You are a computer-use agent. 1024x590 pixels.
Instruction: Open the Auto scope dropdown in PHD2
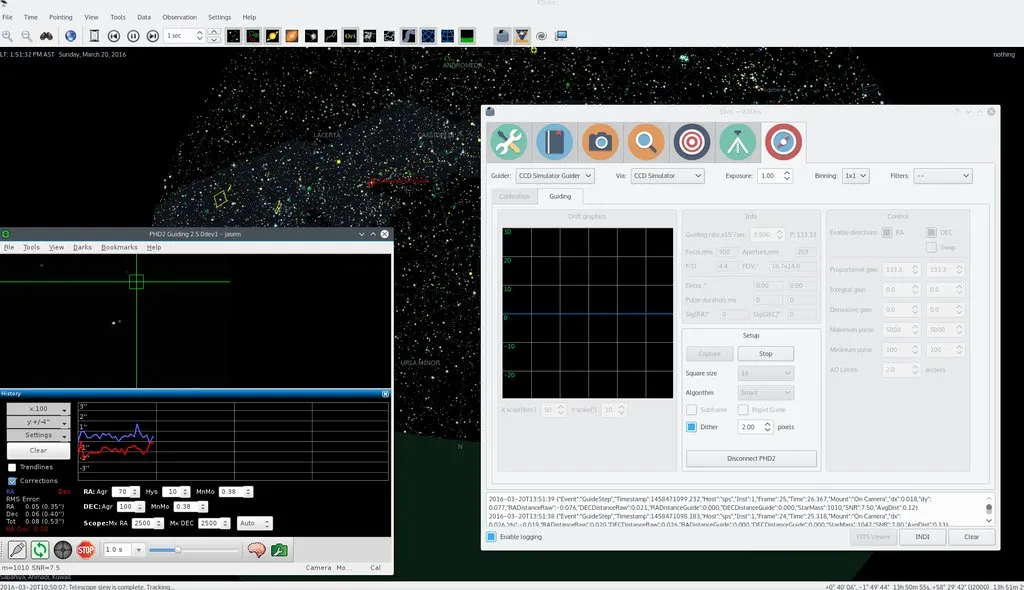(254, 523)
